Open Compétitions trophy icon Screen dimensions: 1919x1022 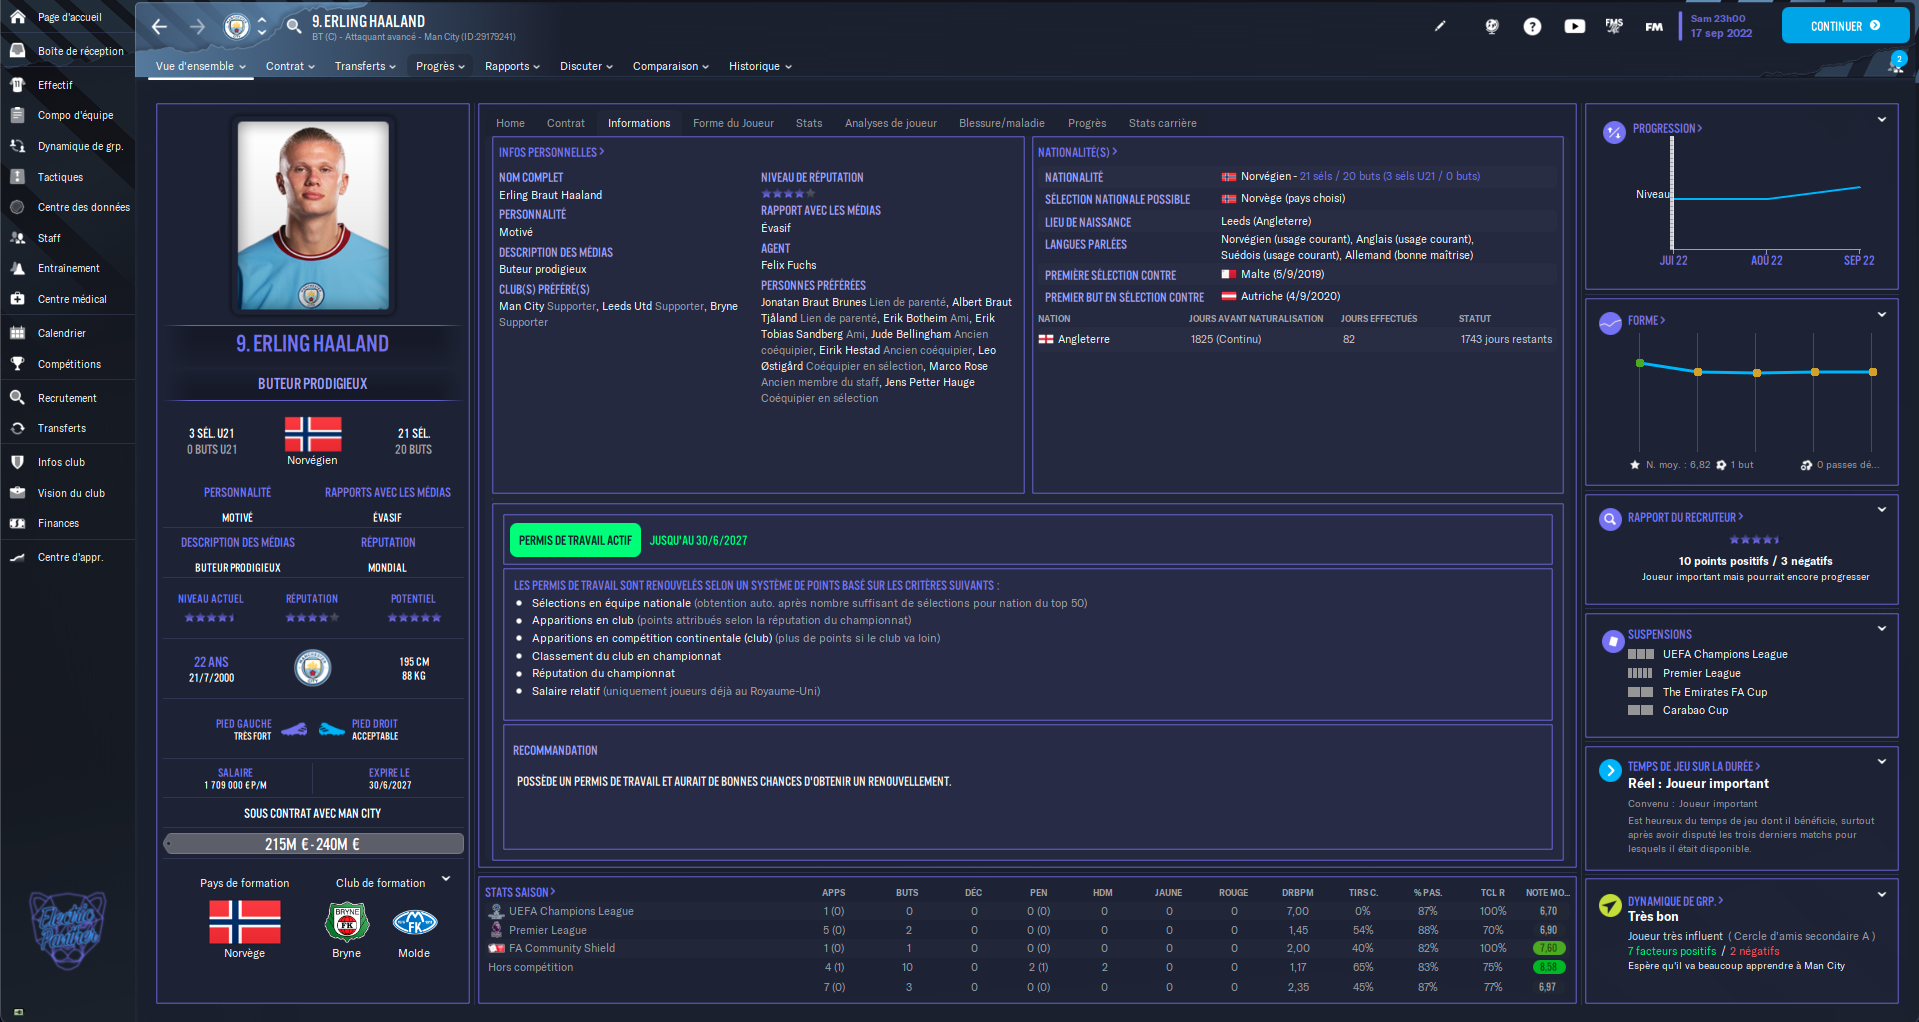pos(17,364)
